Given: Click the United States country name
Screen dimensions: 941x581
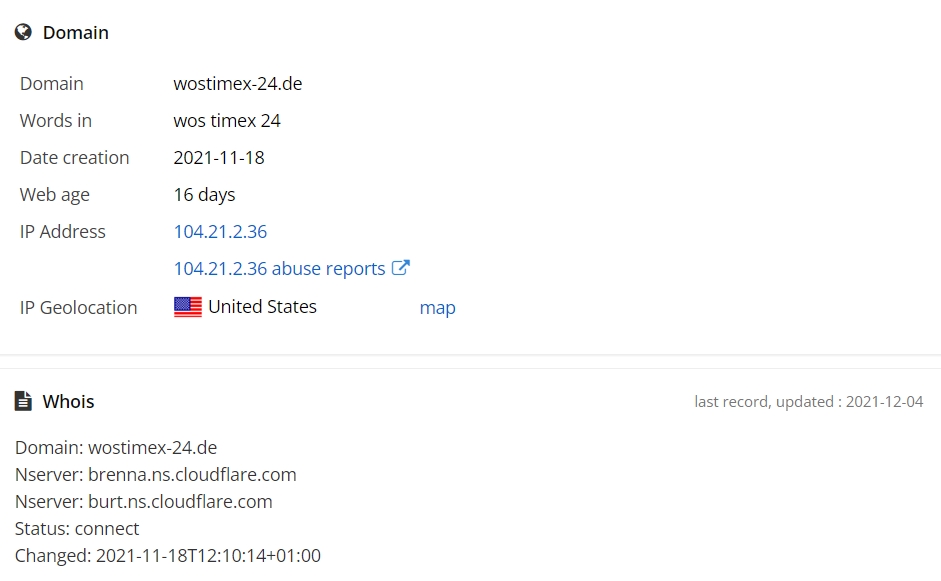Looking at the screenshot, I should point(262,307).
